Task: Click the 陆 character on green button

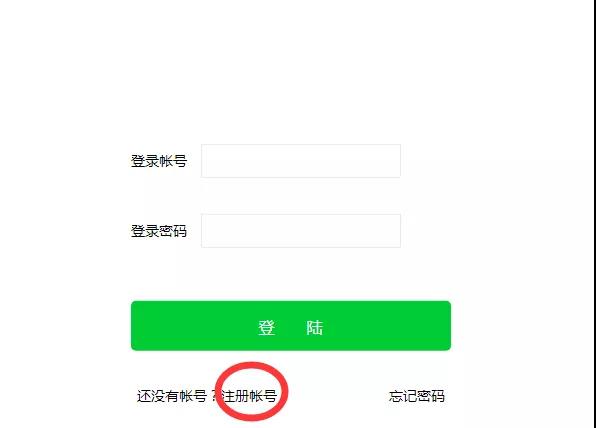Action: coord(315,328)
